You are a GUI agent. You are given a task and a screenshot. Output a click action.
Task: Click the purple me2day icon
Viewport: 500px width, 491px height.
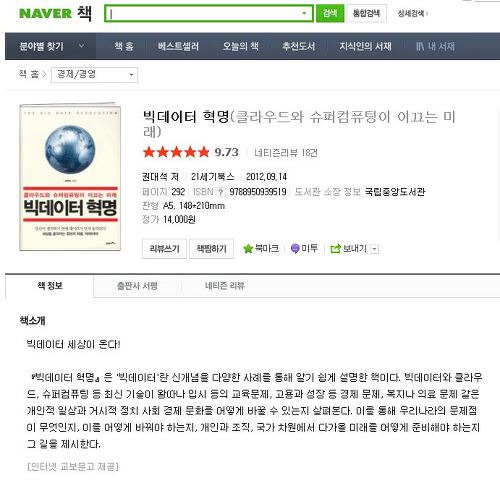click(295, 249)
